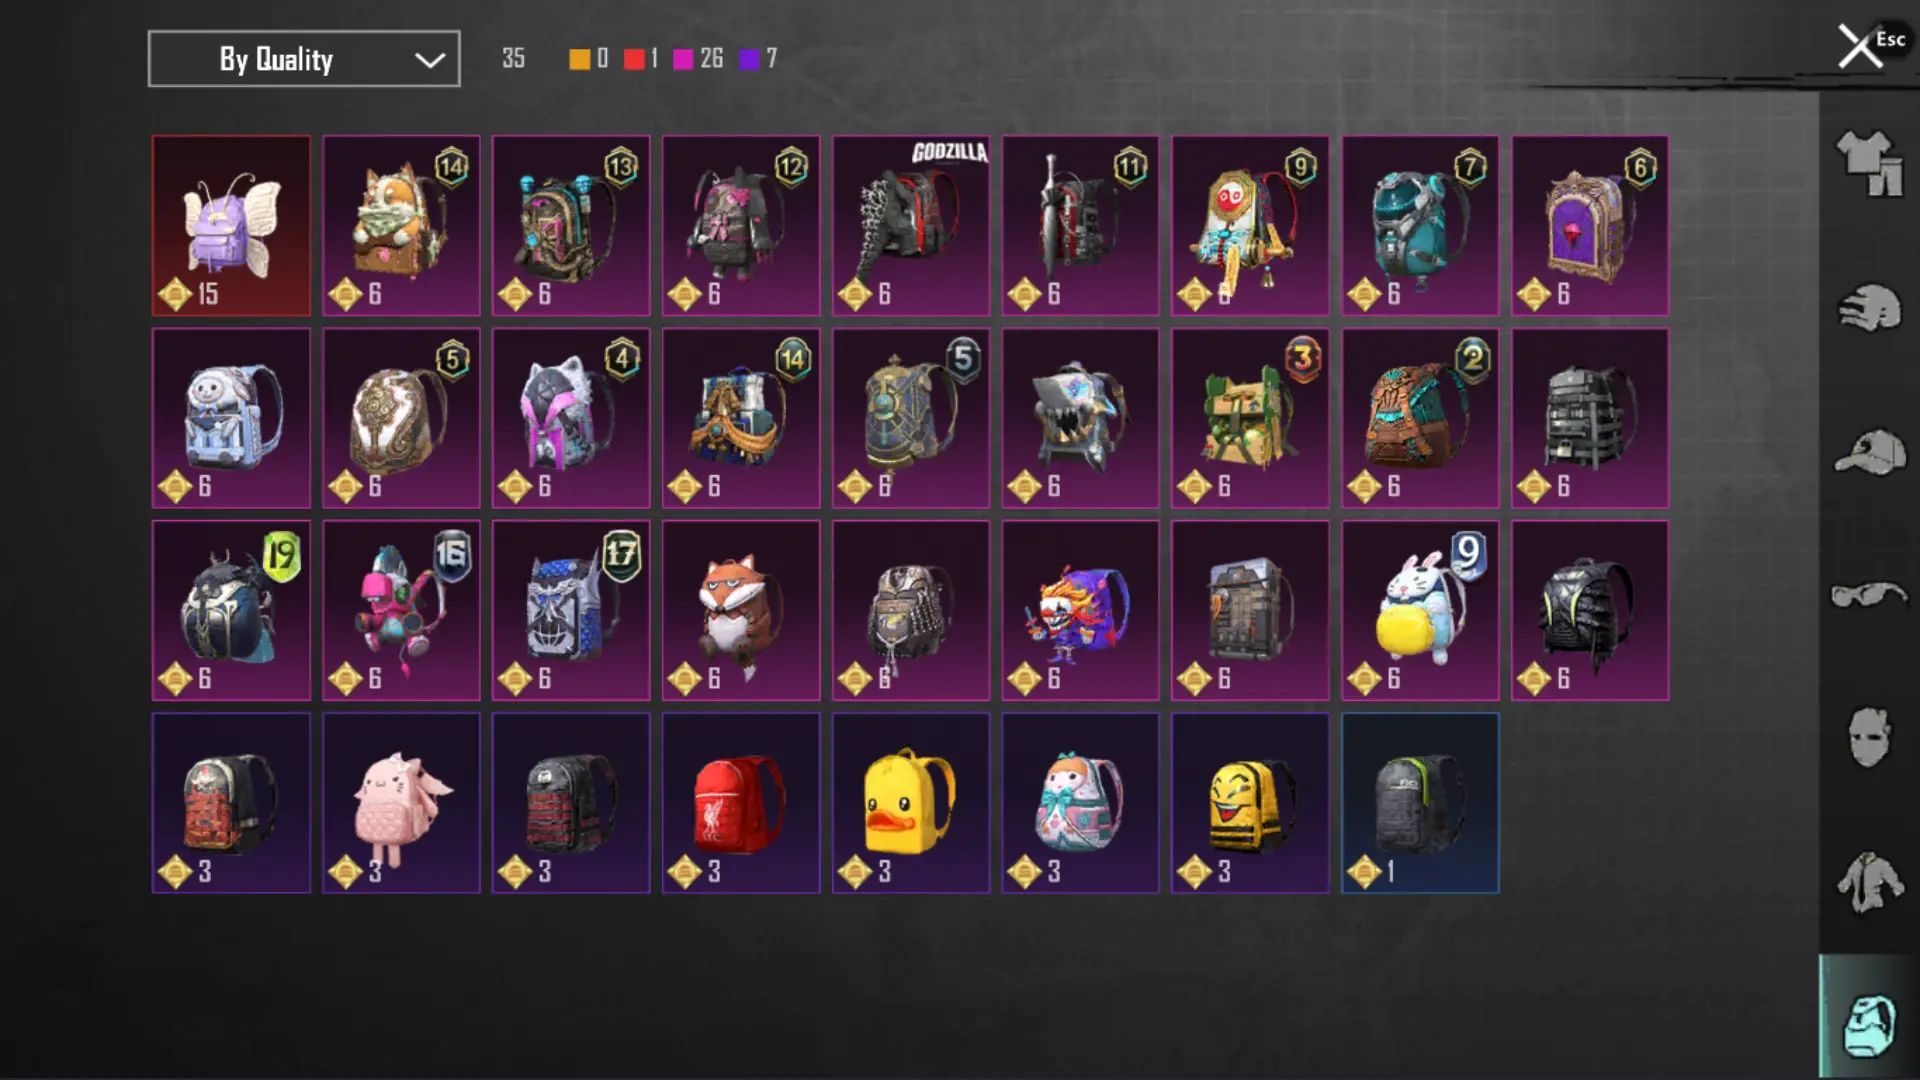Close the inventory with X icon
The width and height of the screenshot is (1920, 1080).
(x=1859, y=47)
